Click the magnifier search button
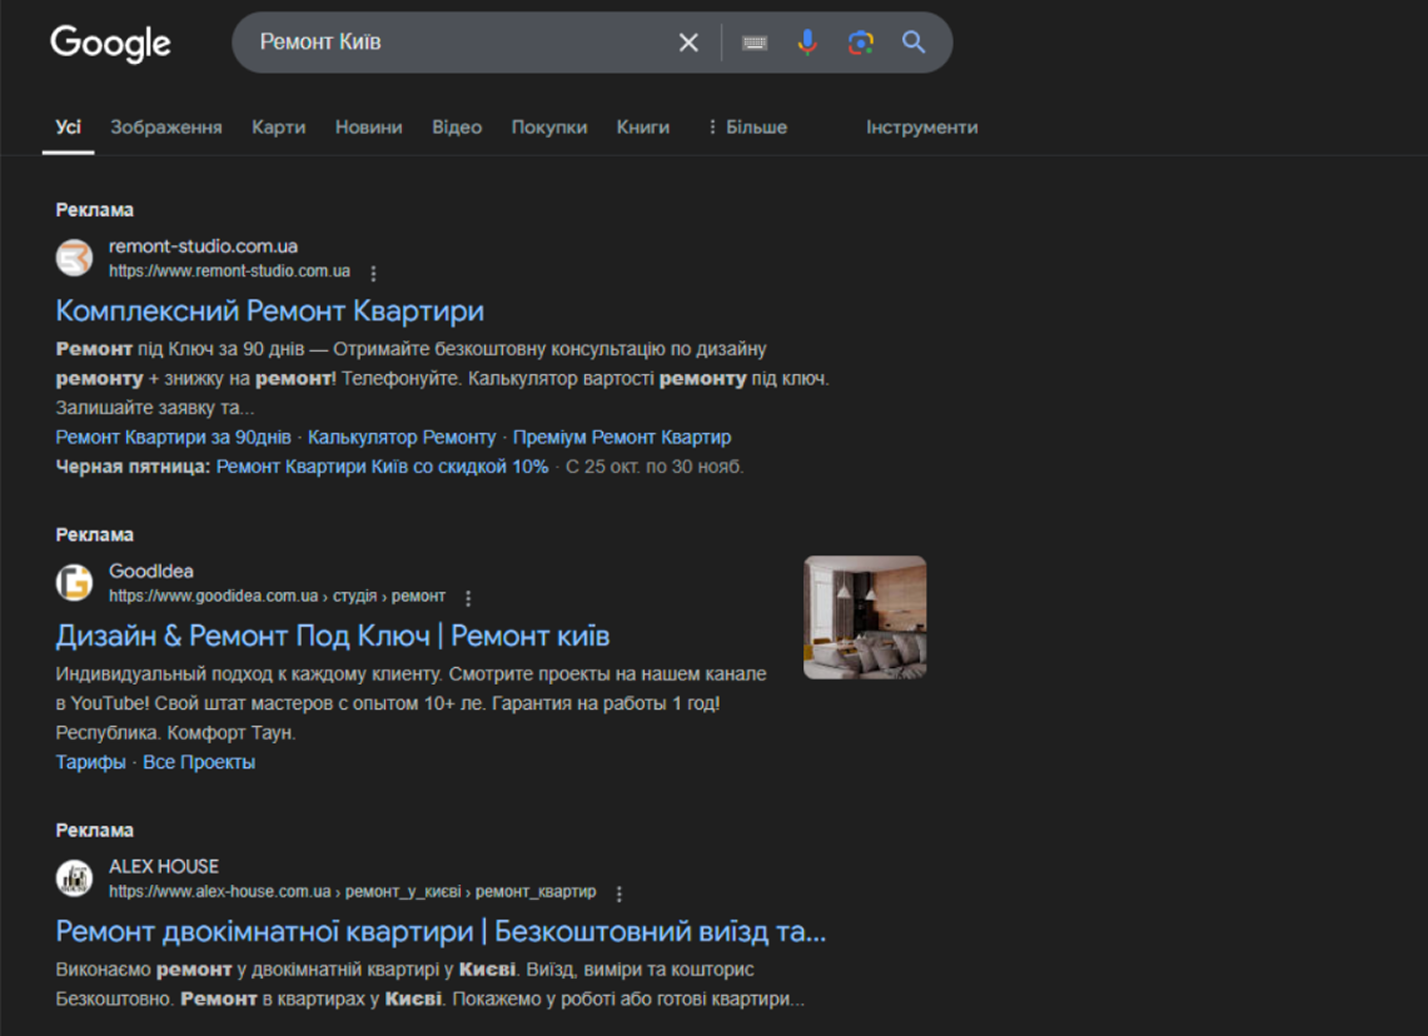1428x1036 pixels. tap(913, 42)
